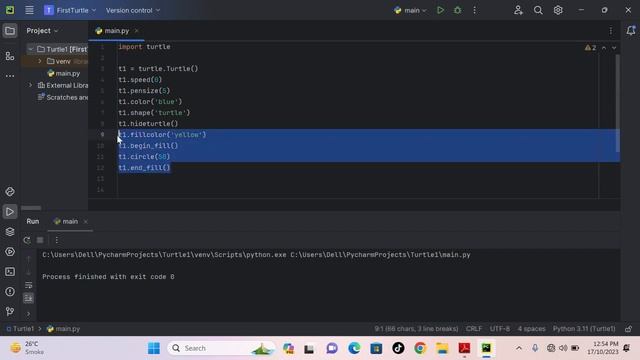The image size is (640, 360).
Task: Toggle soft-wrap in Run console
Action: (x=29, y=285)
